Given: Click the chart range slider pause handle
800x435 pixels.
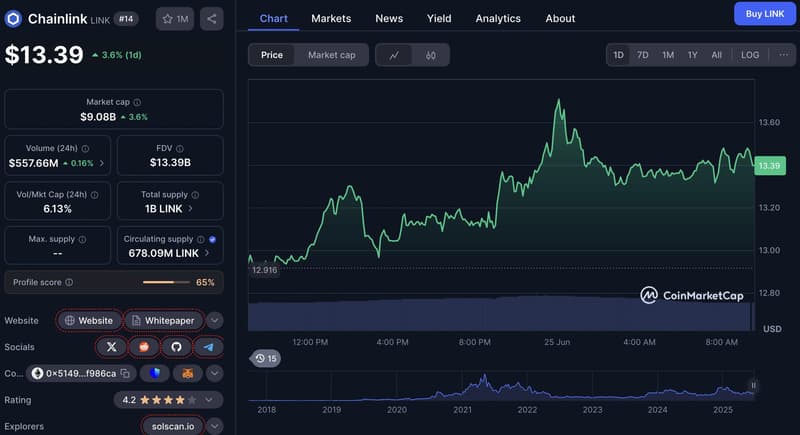Looking at the screenshot, I should pyautogui.click(x=753, y=385).
